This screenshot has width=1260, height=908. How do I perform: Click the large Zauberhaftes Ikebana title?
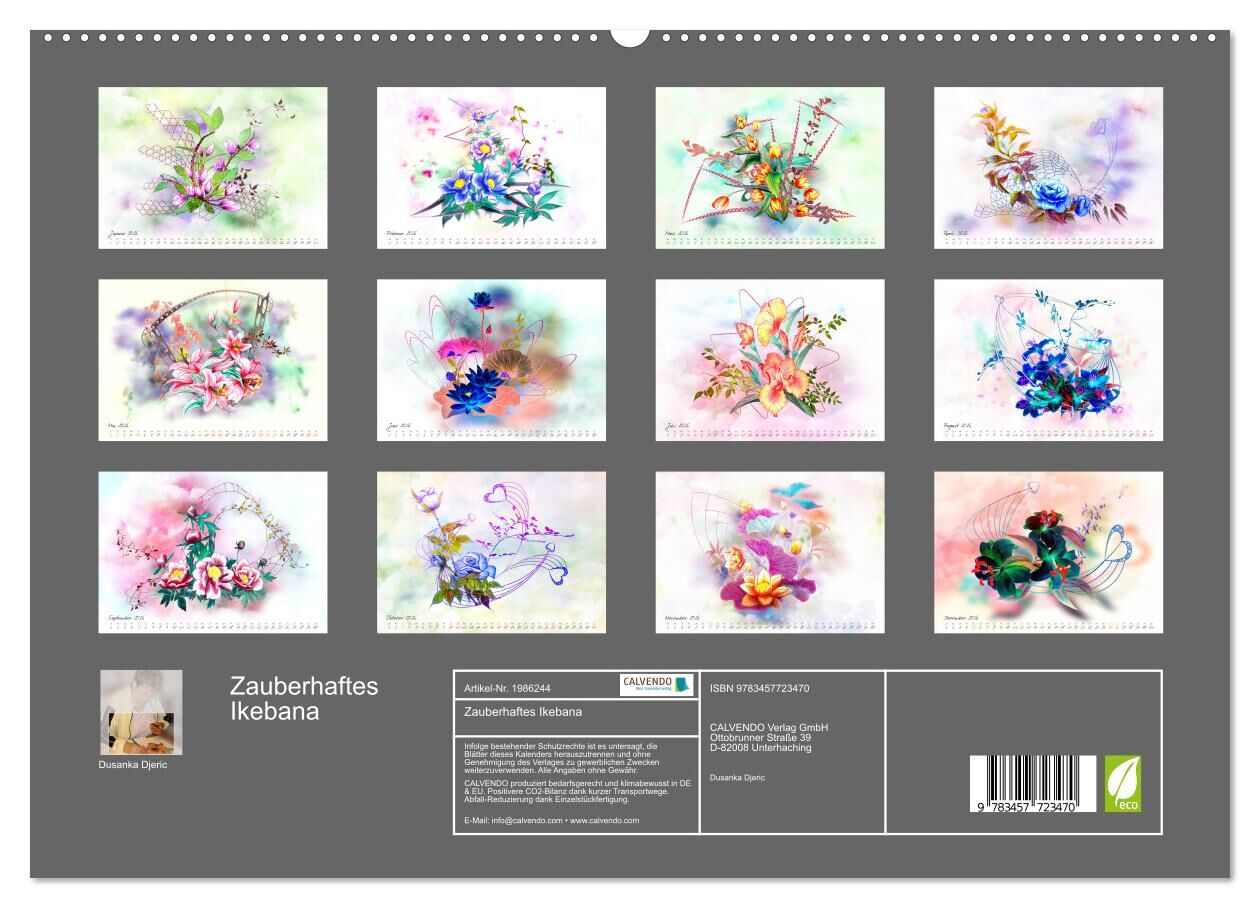tap(304, 699)
